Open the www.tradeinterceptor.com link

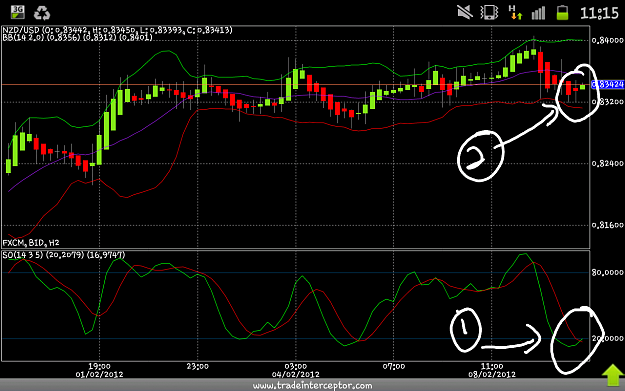[x=312, y=385]
